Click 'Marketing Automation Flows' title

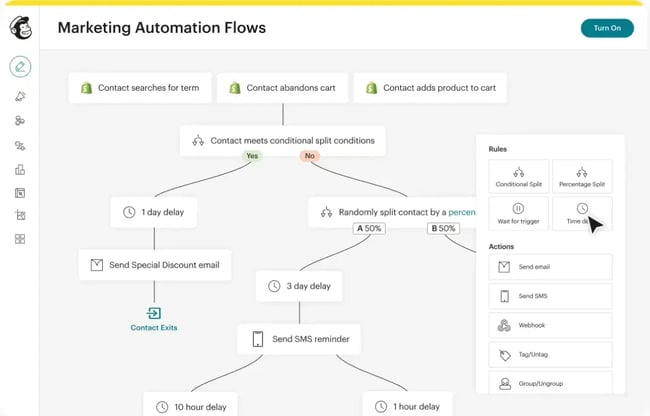[162, 28]
